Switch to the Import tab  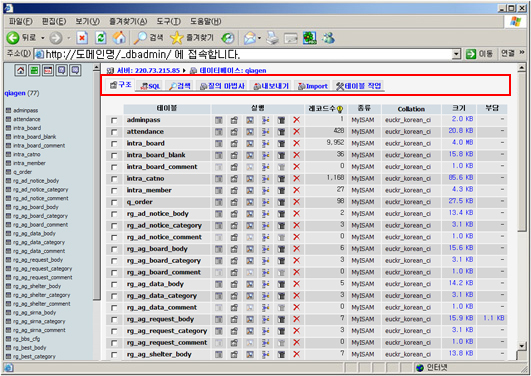click(313, 86)
